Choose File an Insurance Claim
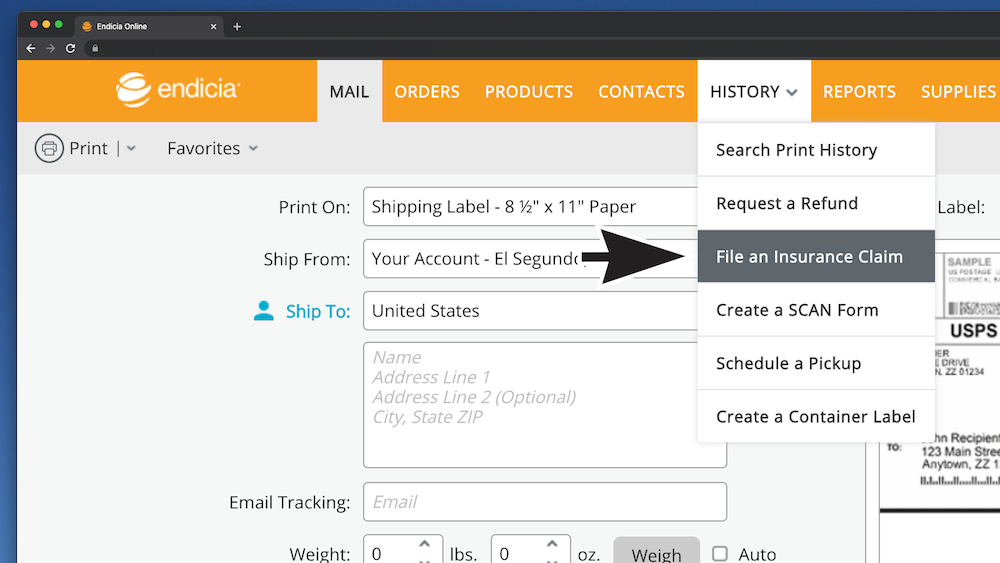1000x563 pixels. tap(816, 256)
